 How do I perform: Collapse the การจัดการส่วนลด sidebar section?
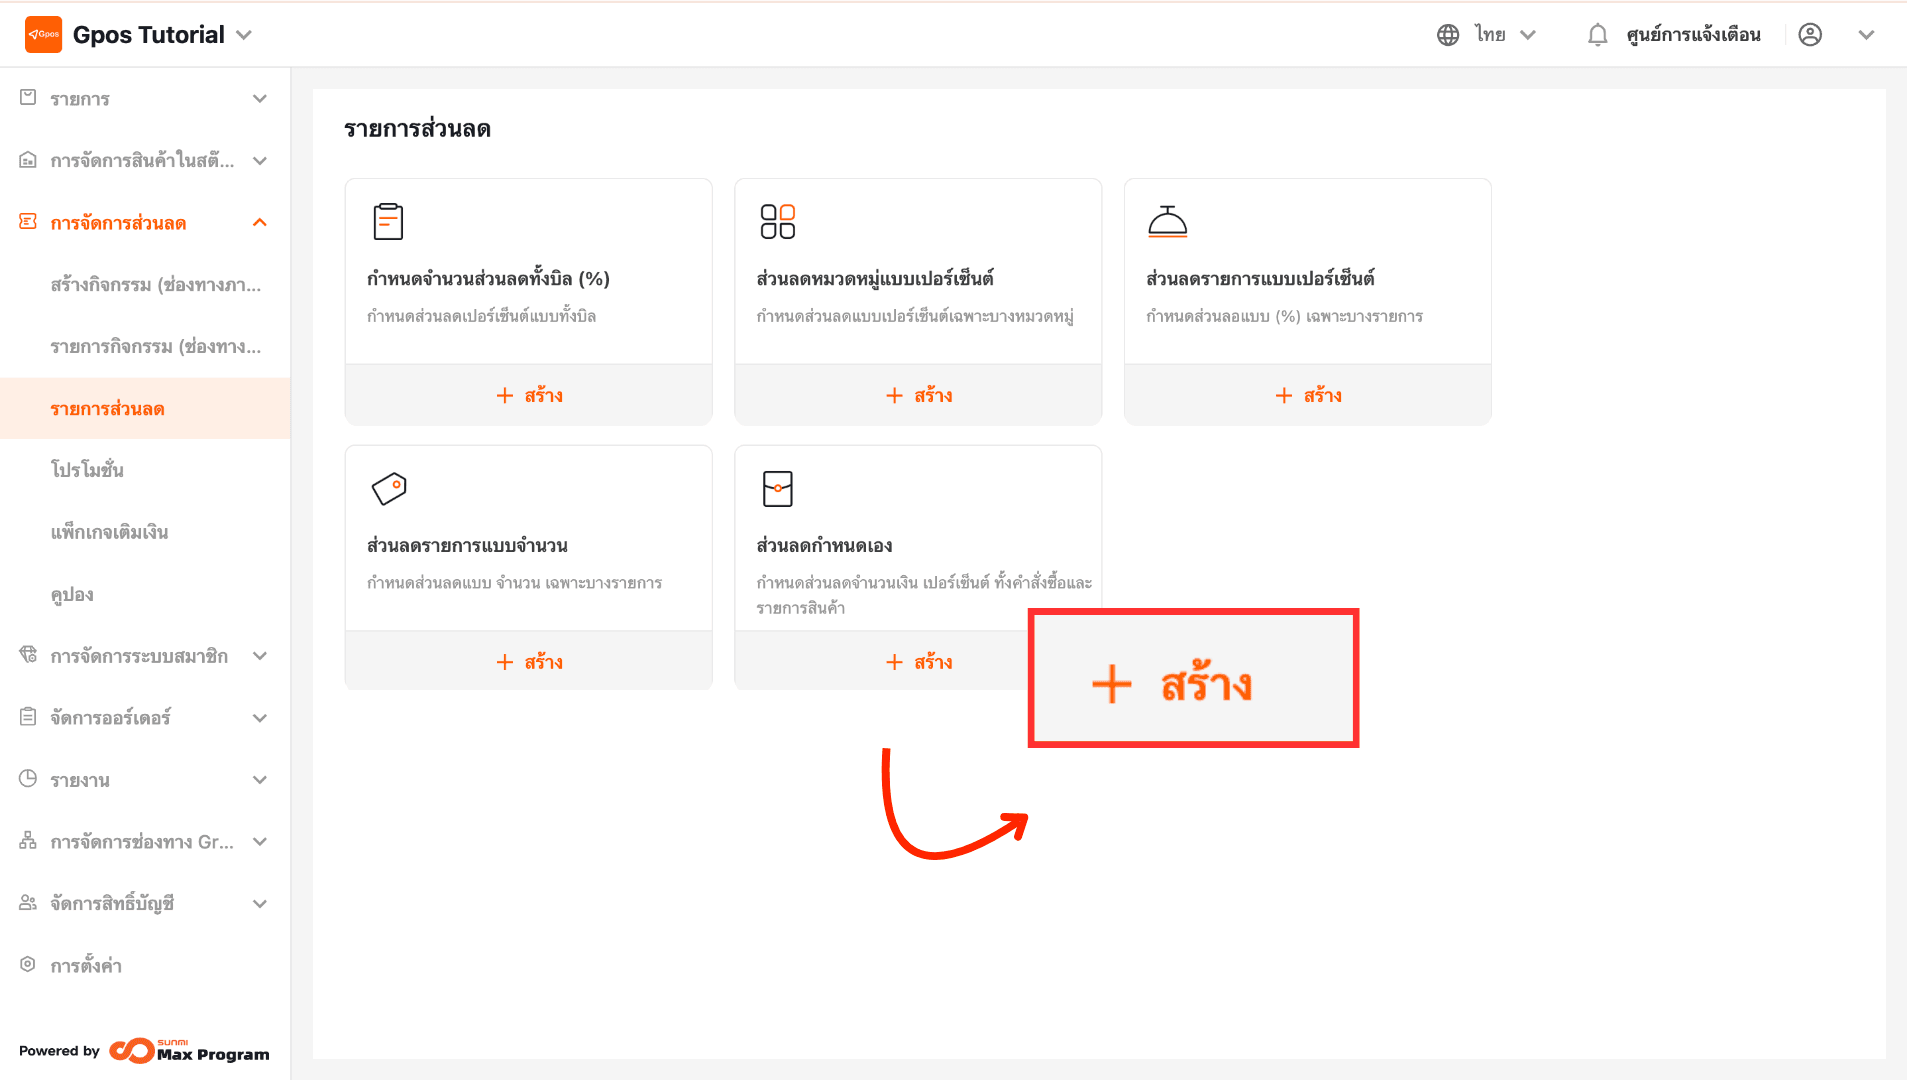tap(260, 223)
